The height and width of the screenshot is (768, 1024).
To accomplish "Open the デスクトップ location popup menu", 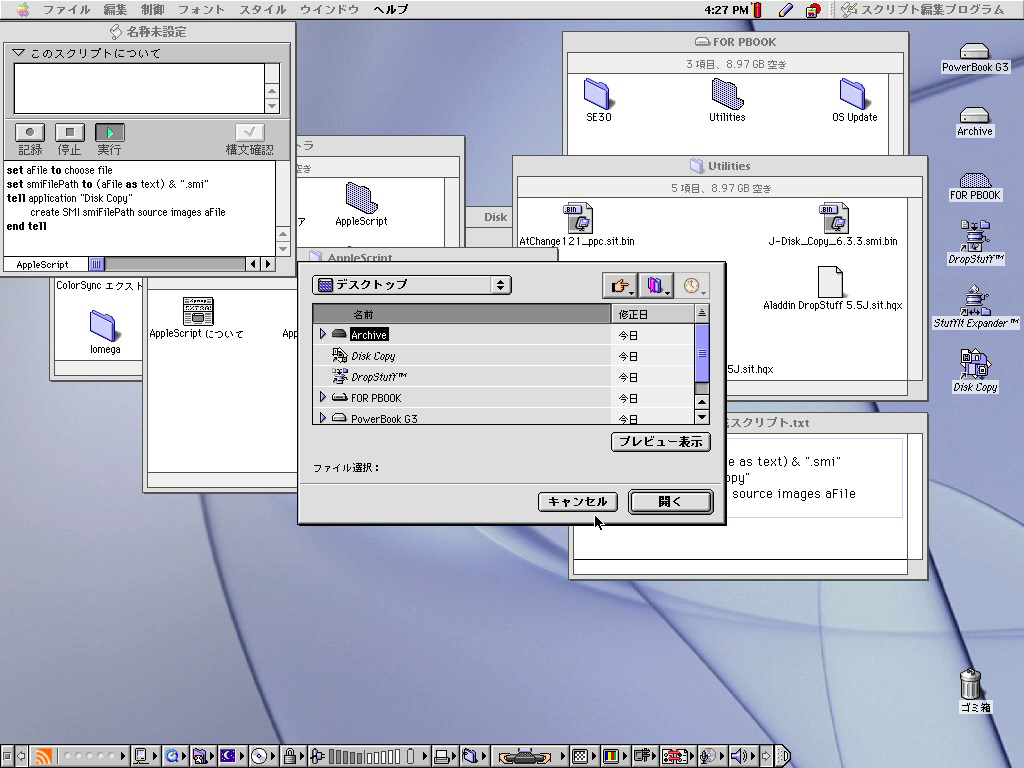I will point(411,285).
